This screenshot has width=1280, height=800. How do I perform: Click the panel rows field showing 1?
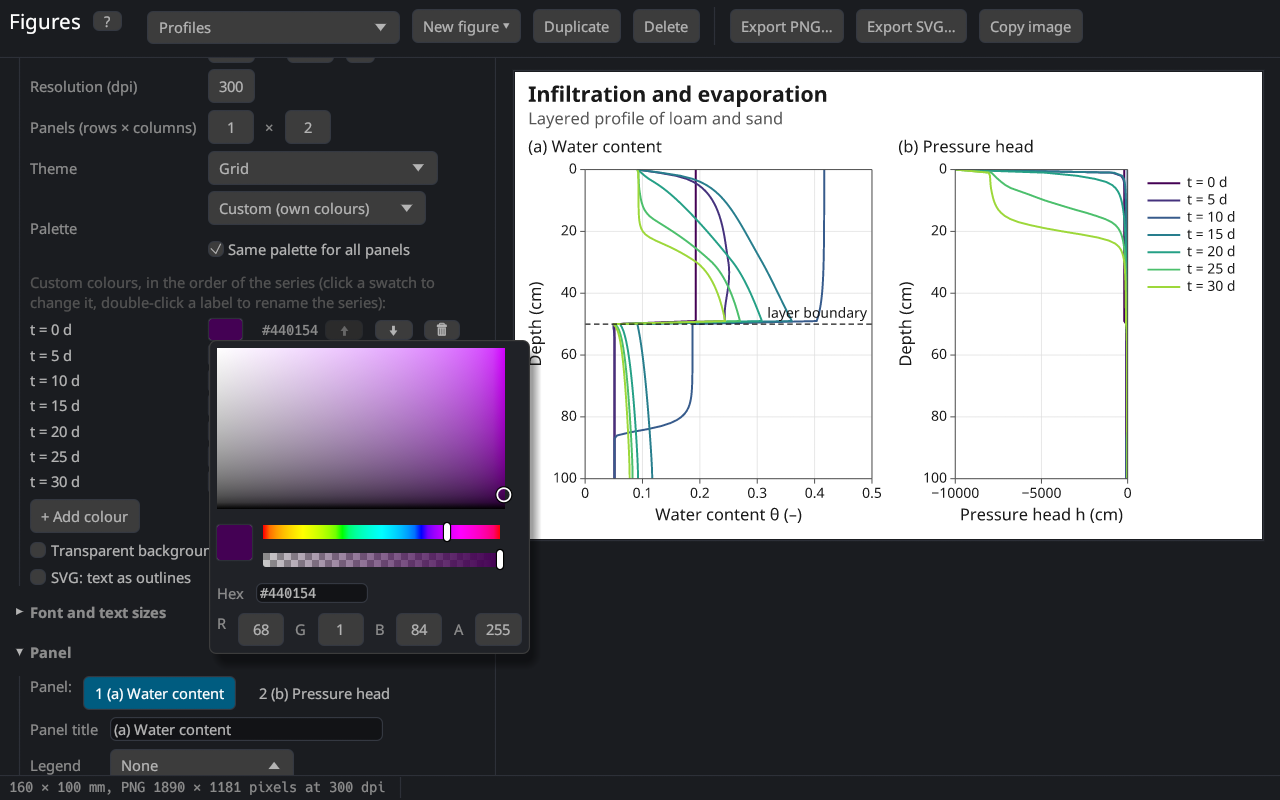point(231,127)
